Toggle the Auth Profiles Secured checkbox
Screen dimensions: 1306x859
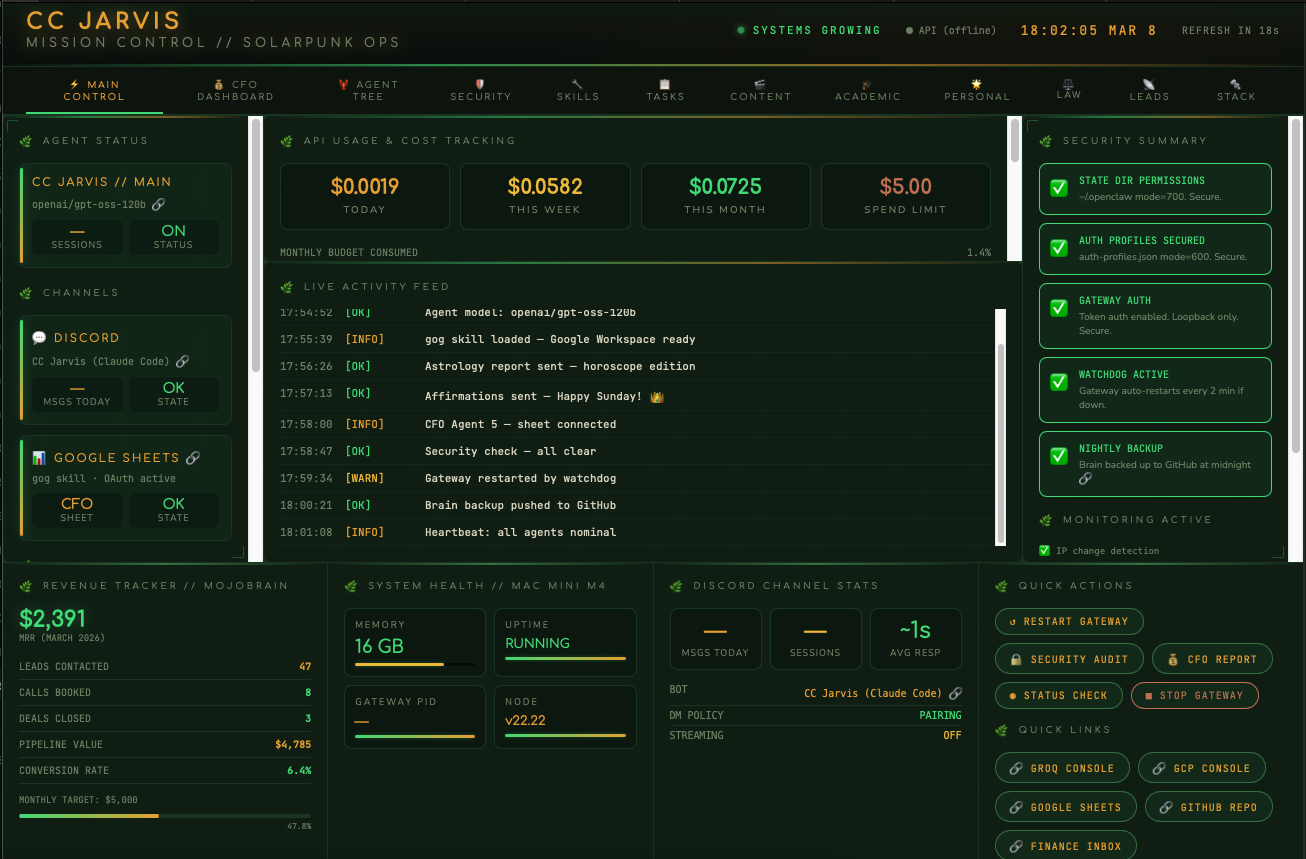pos(1059,247)
